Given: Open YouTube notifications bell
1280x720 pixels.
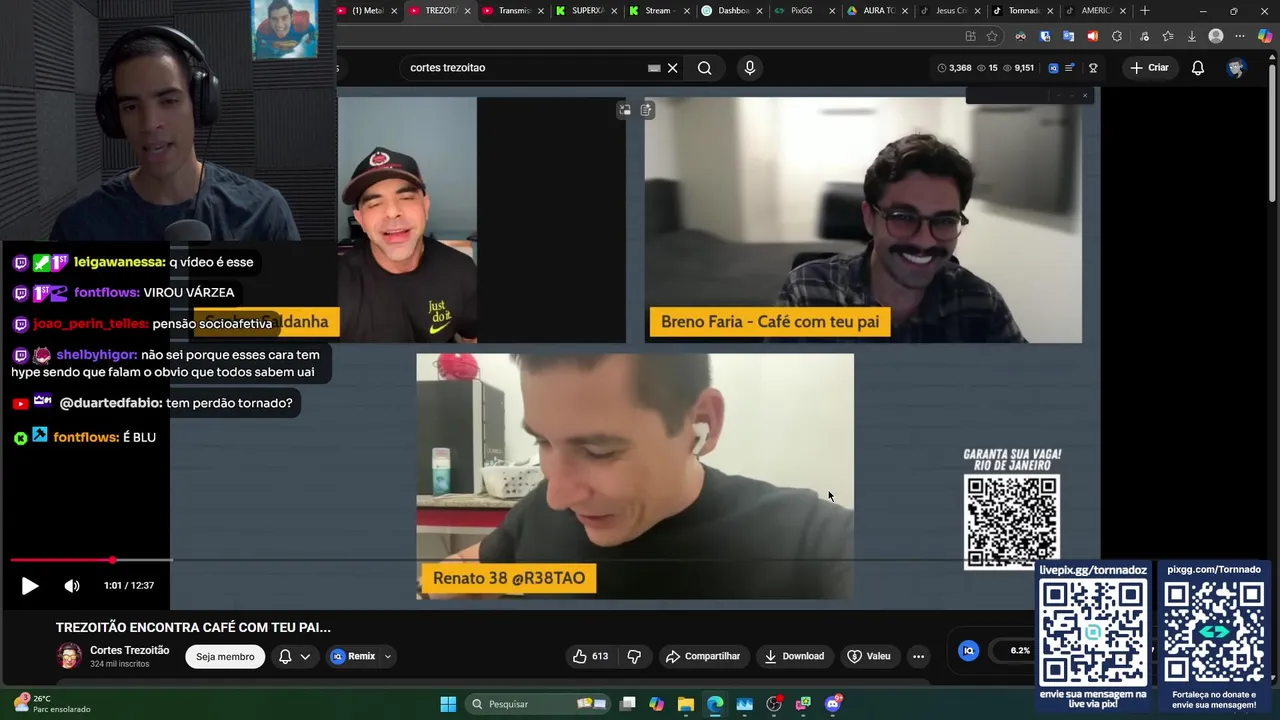Looking at the screenshot, I should pos(1198,68).
